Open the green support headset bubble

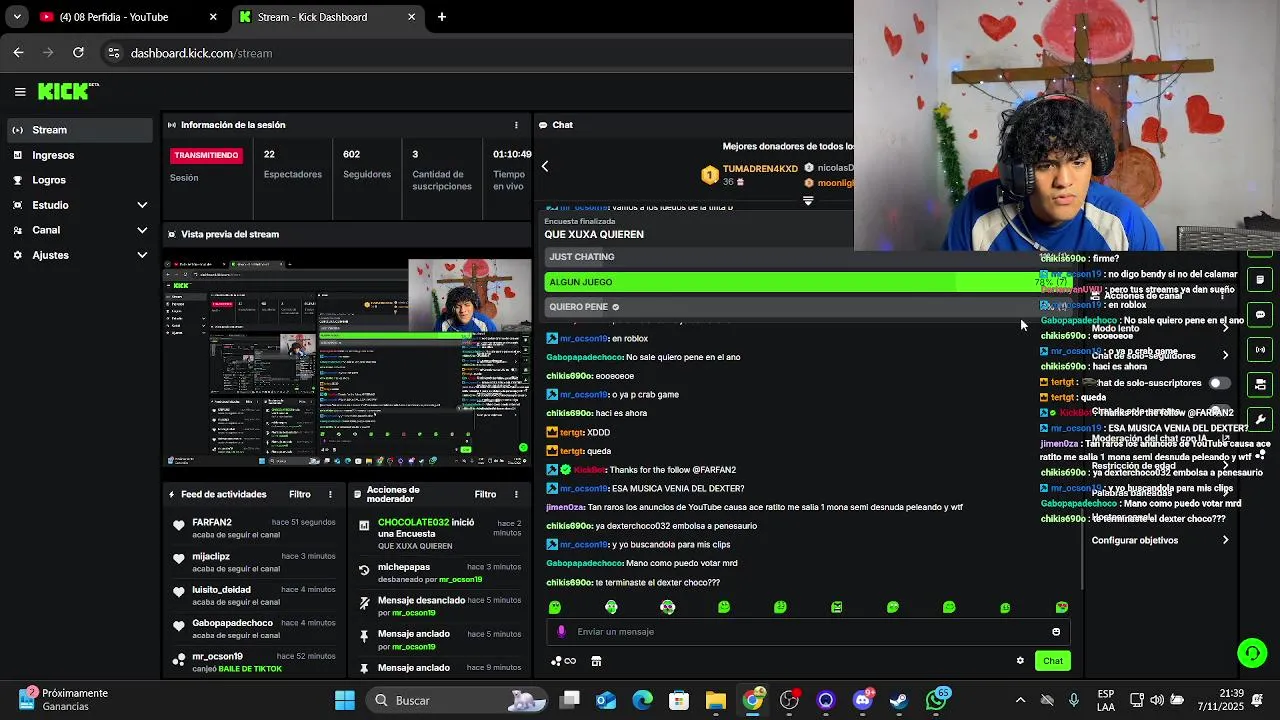(1252, 653)
